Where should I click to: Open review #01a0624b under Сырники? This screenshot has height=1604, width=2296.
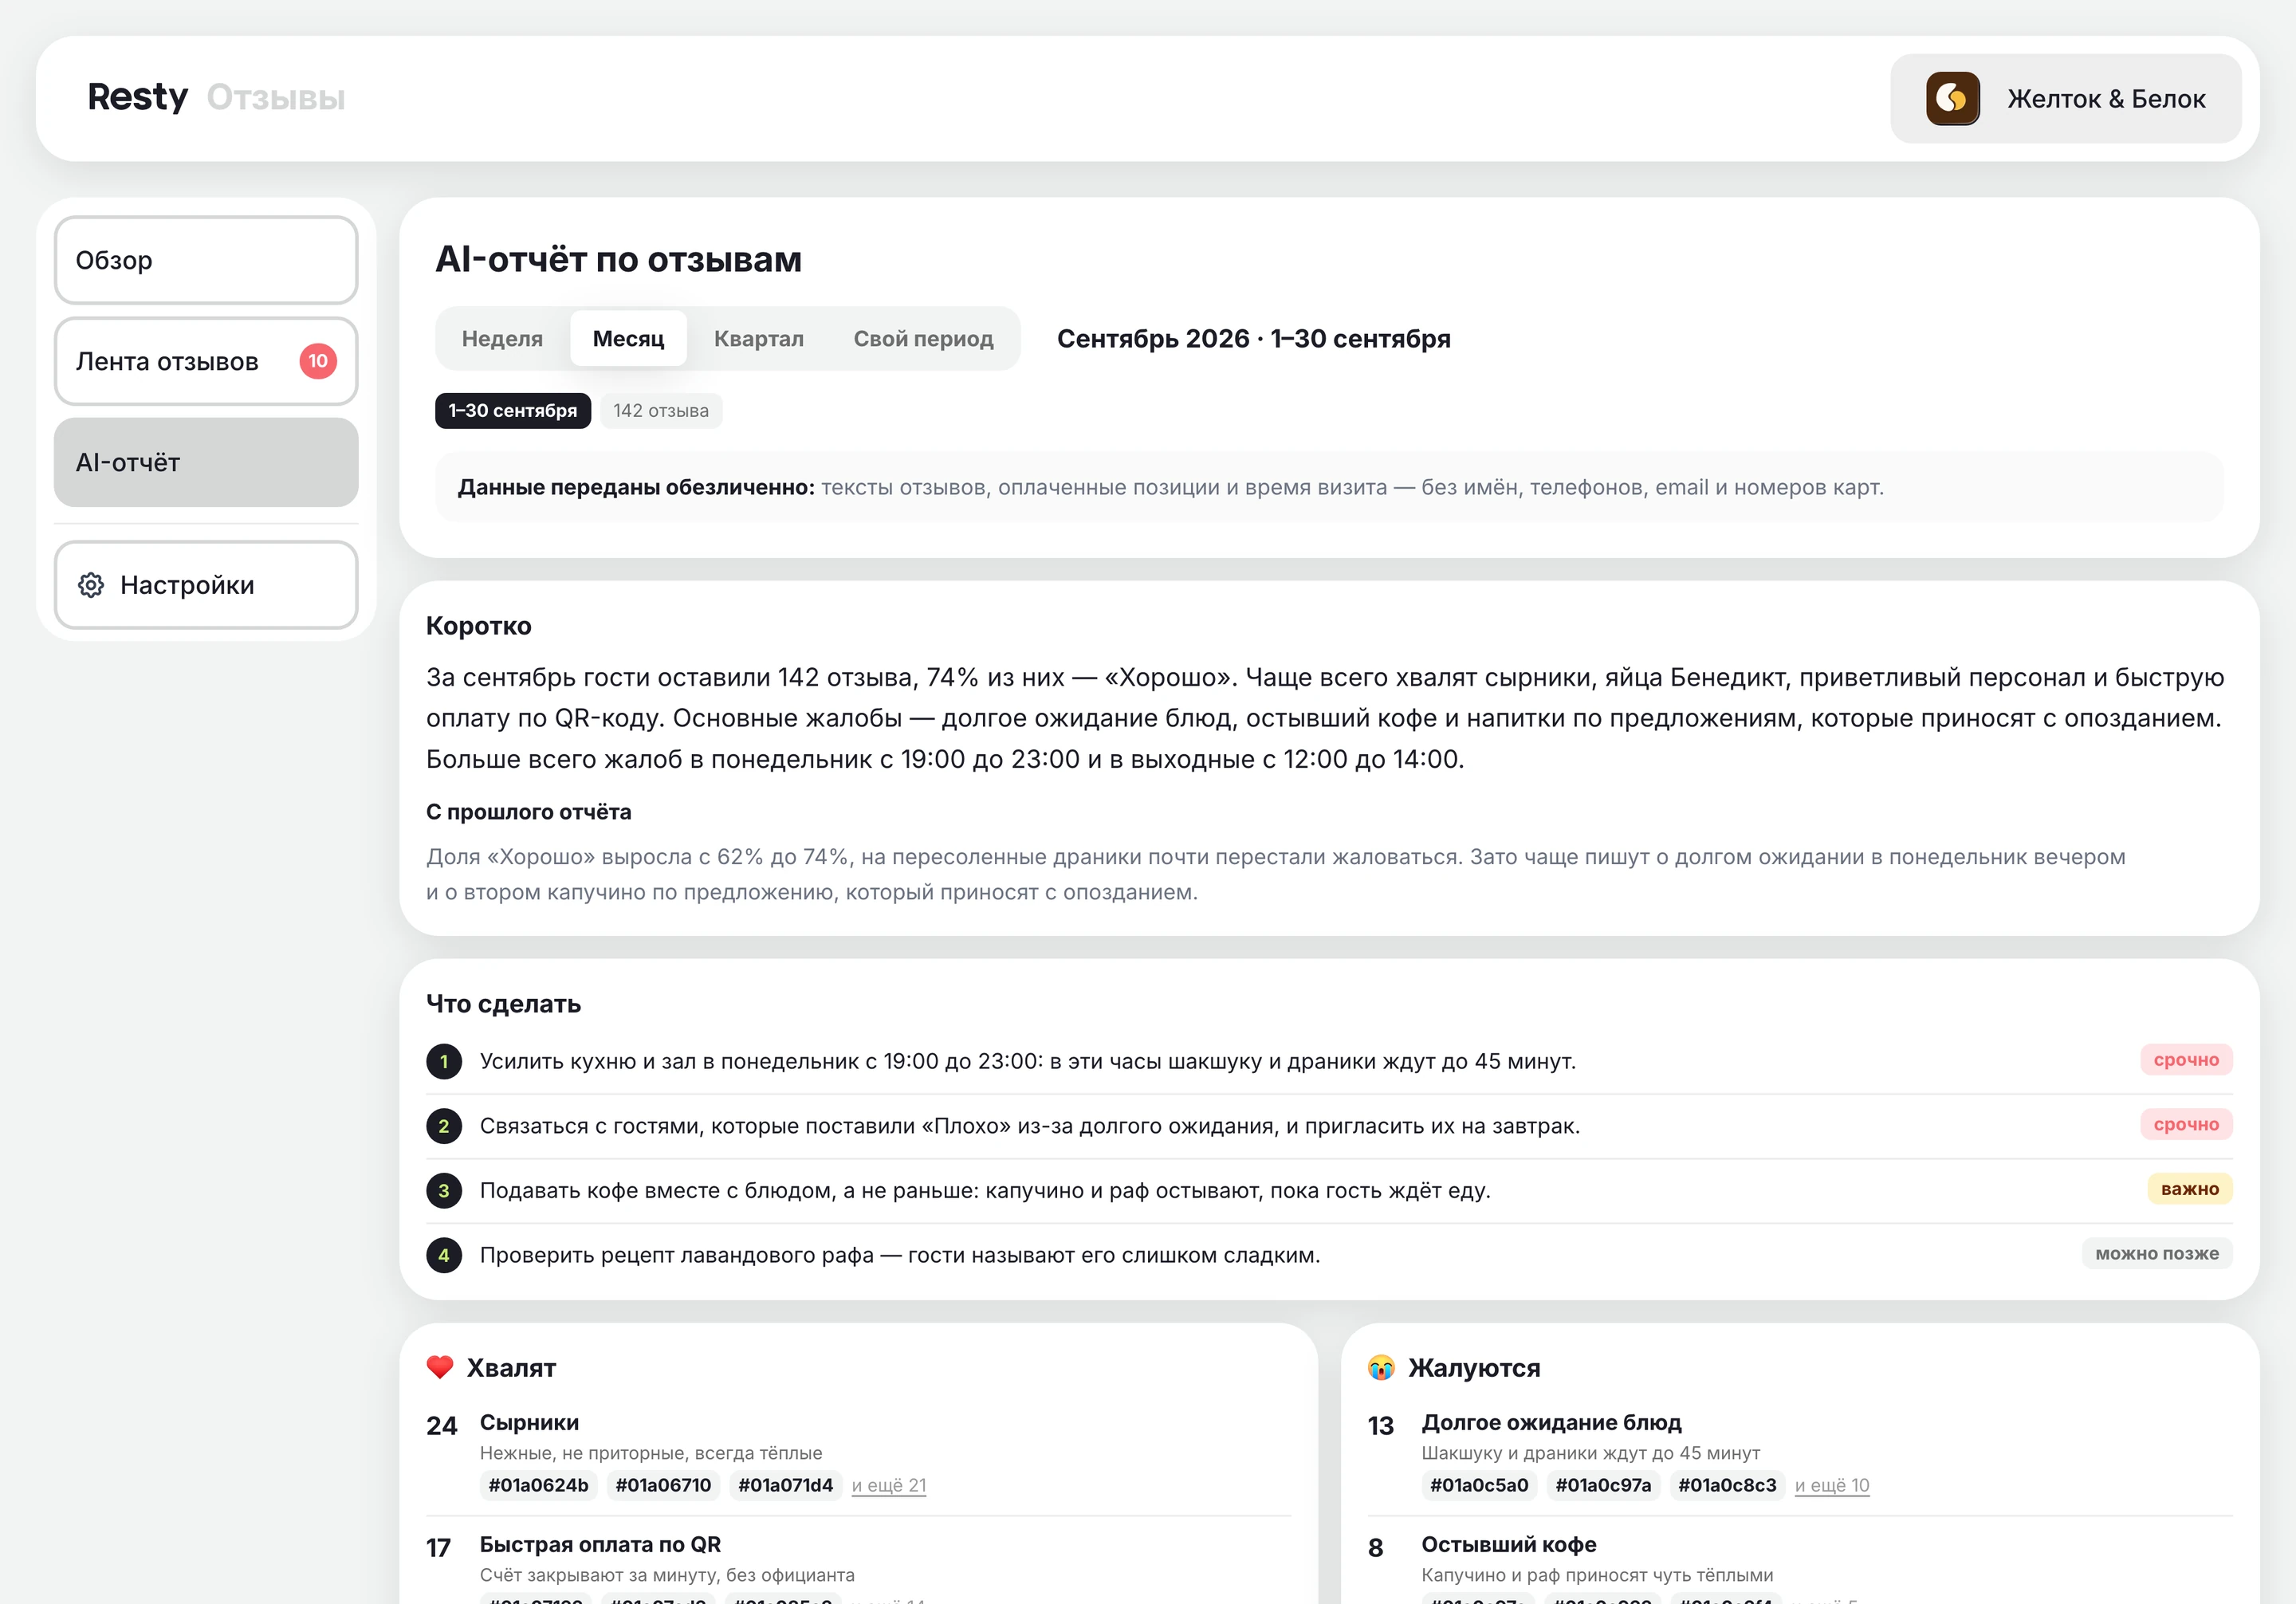(x=538, y=1485)
